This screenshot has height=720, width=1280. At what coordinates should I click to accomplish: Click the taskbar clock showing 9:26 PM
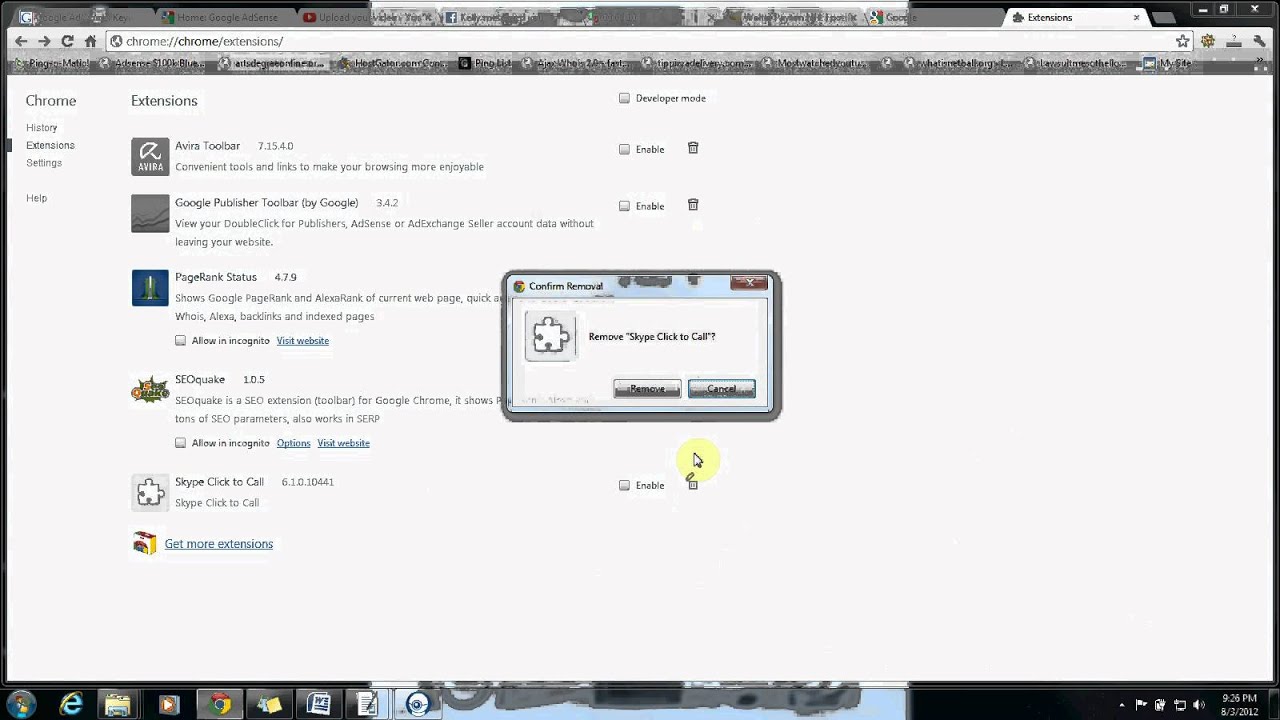pos(1239,704)
